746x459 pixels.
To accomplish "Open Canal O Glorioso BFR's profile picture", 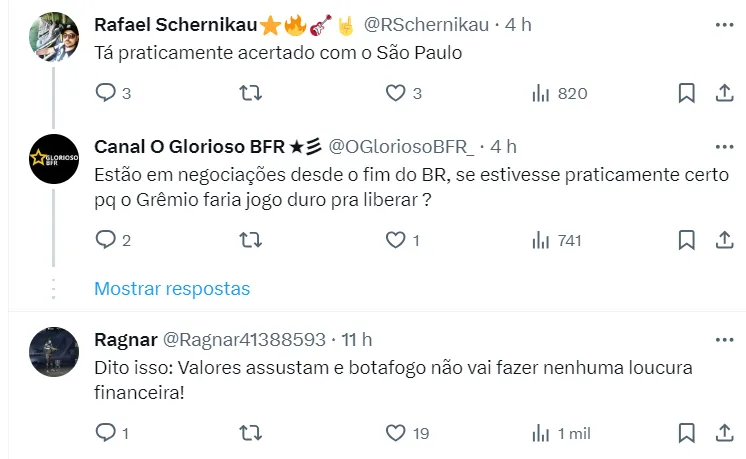I will pos(53,159).
